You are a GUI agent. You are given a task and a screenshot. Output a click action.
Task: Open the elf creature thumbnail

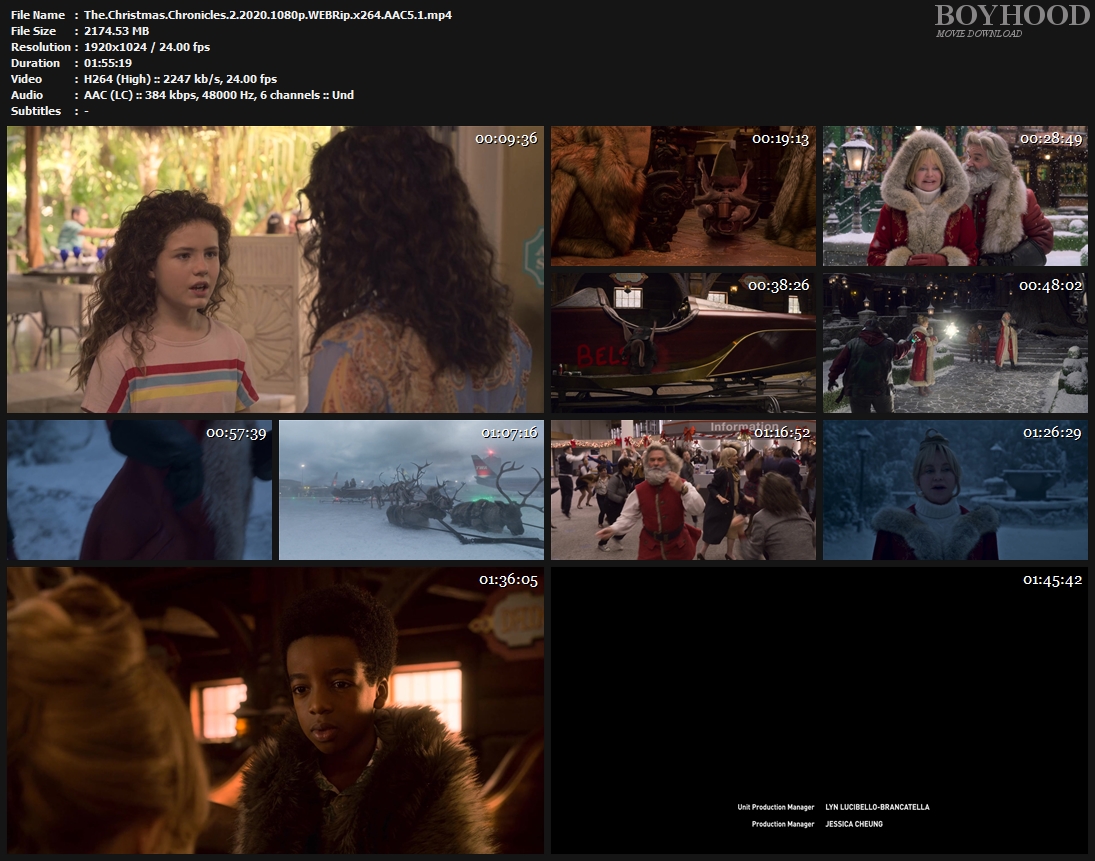tap(683, 196)
